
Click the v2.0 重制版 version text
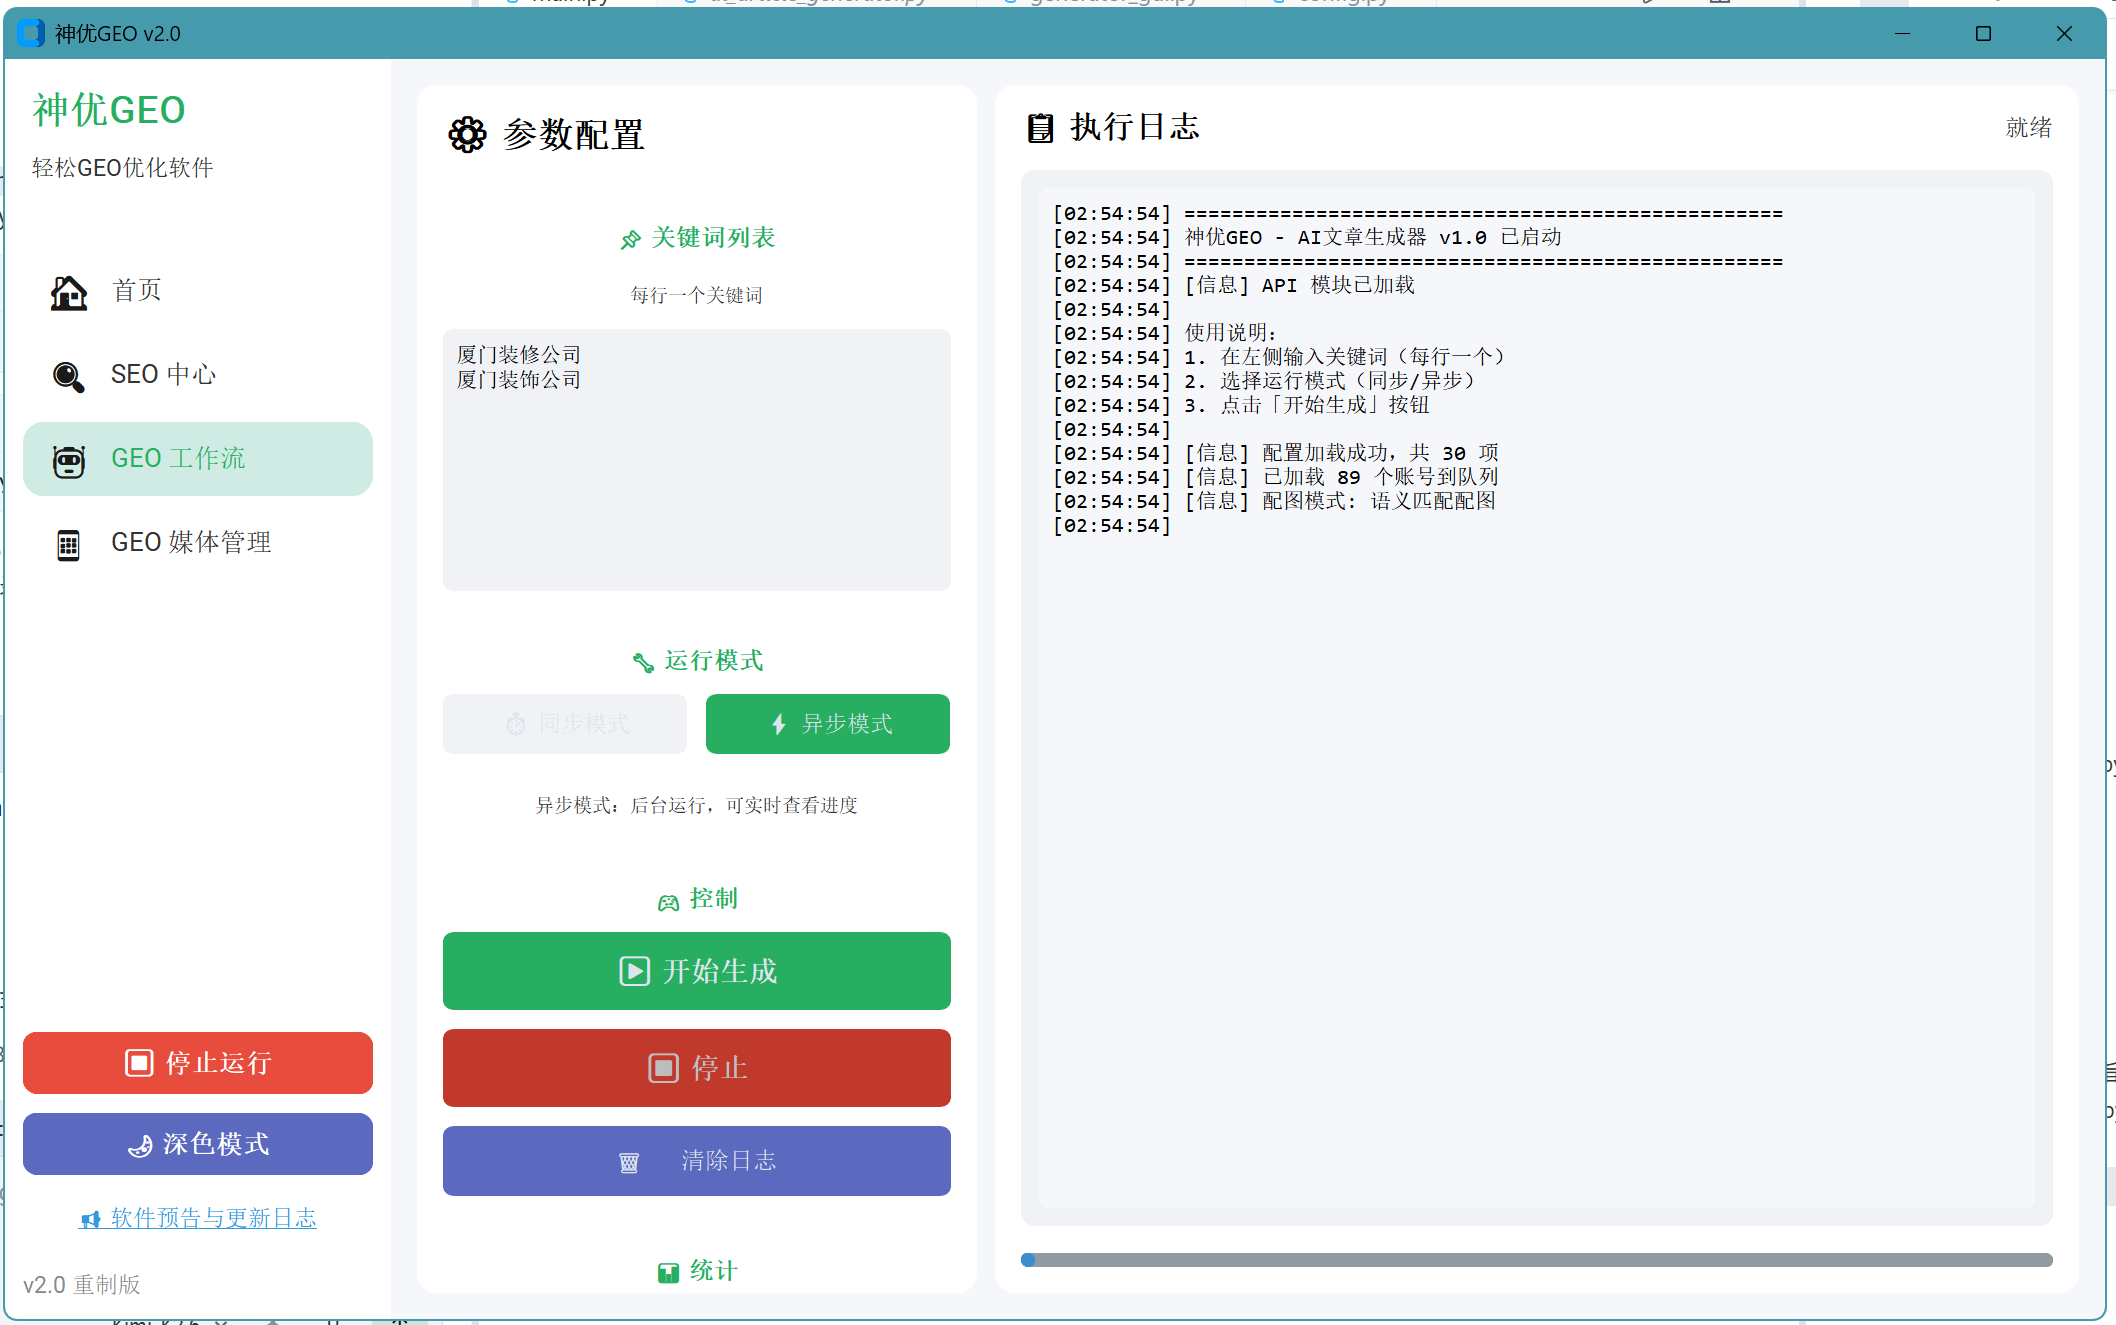point(82,1284)
